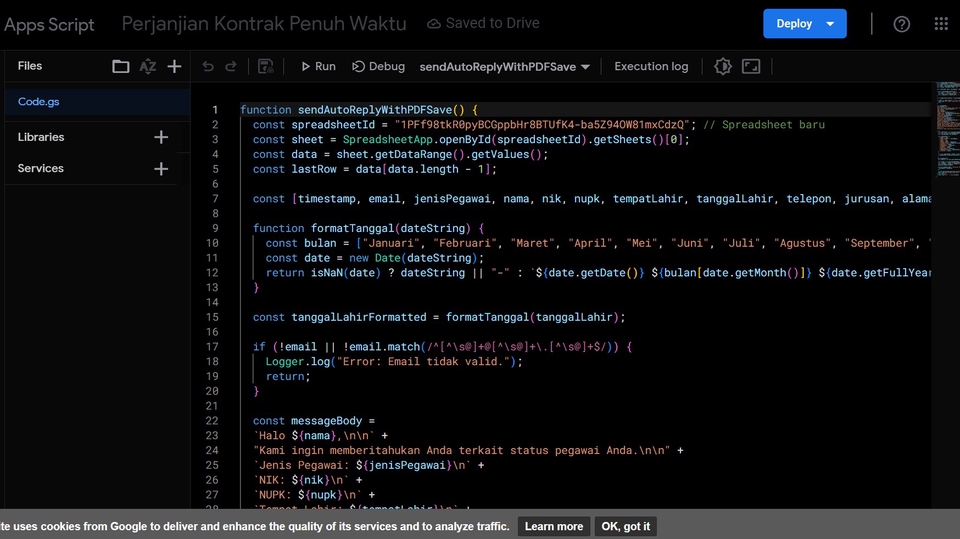Click the Libraries label
The width and height of the screenshot is (960, 539).
(x=41, y=137)
